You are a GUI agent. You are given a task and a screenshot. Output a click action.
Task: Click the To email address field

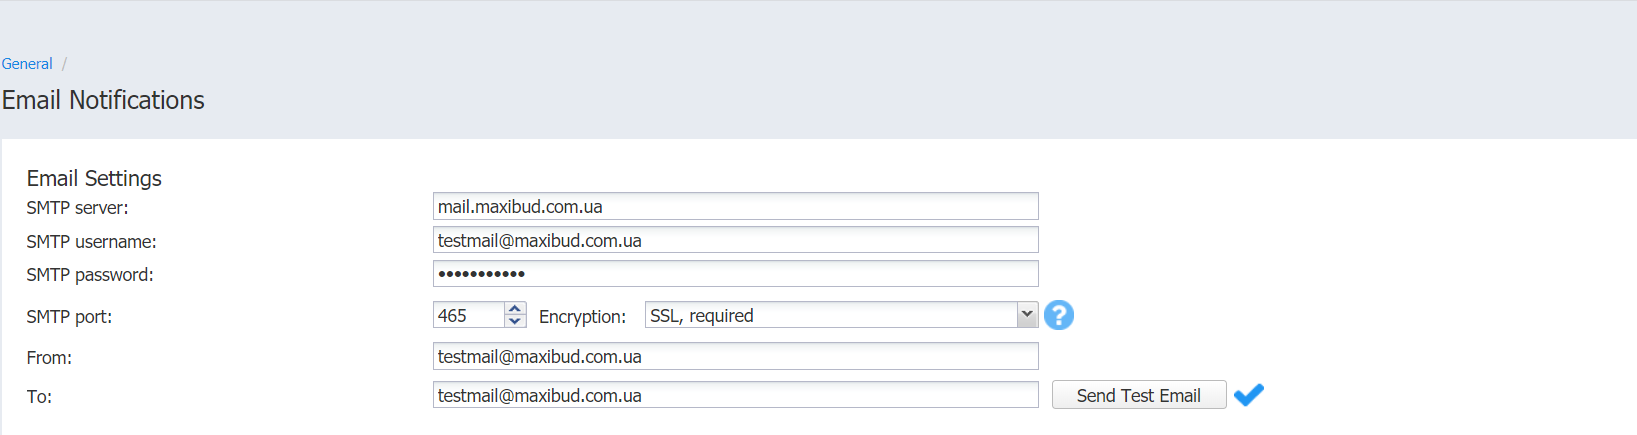click(735, 395)
